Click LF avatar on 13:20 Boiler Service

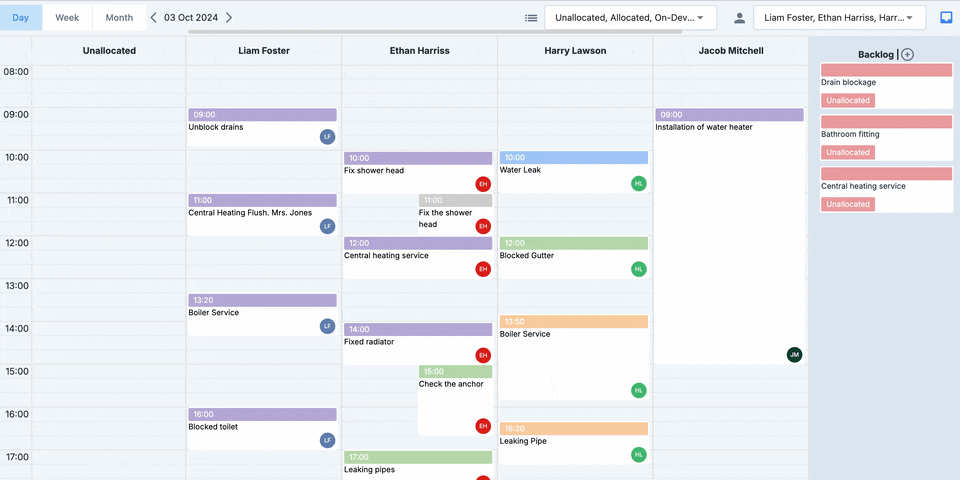(x=328, y=326)
